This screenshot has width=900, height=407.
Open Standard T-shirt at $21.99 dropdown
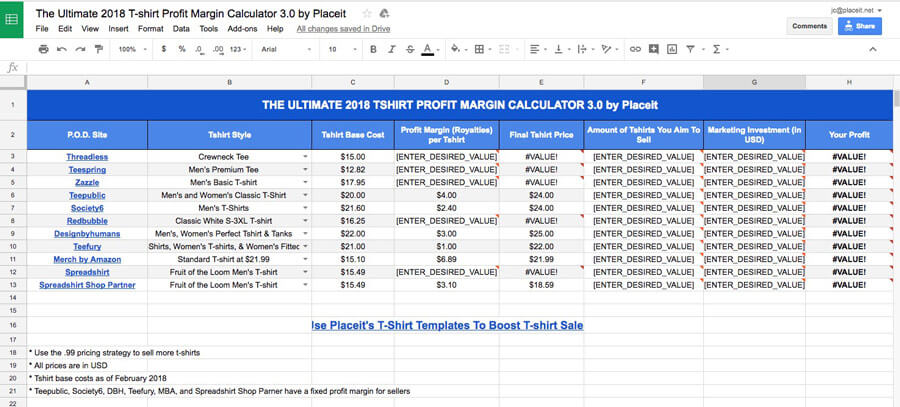click(x=305, y=259)
